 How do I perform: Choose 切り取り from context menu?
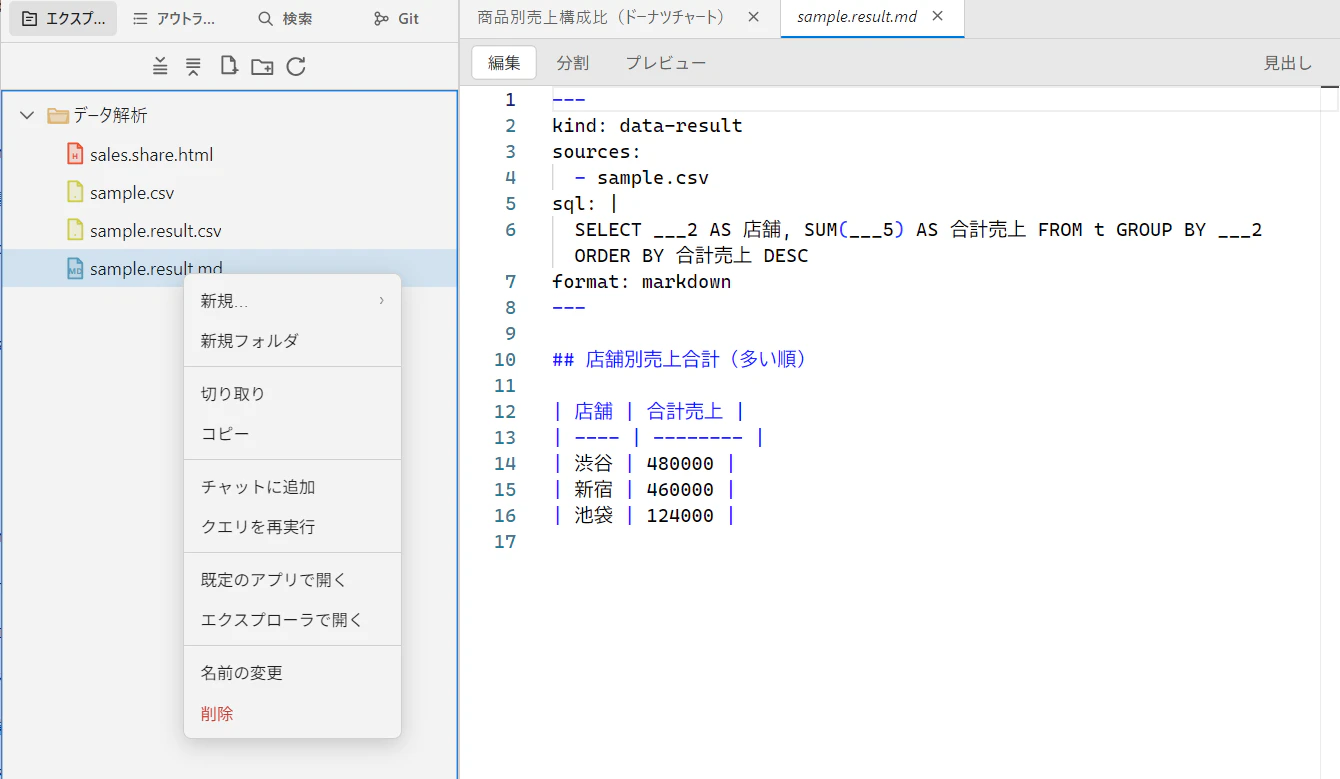tap(292, 394)
